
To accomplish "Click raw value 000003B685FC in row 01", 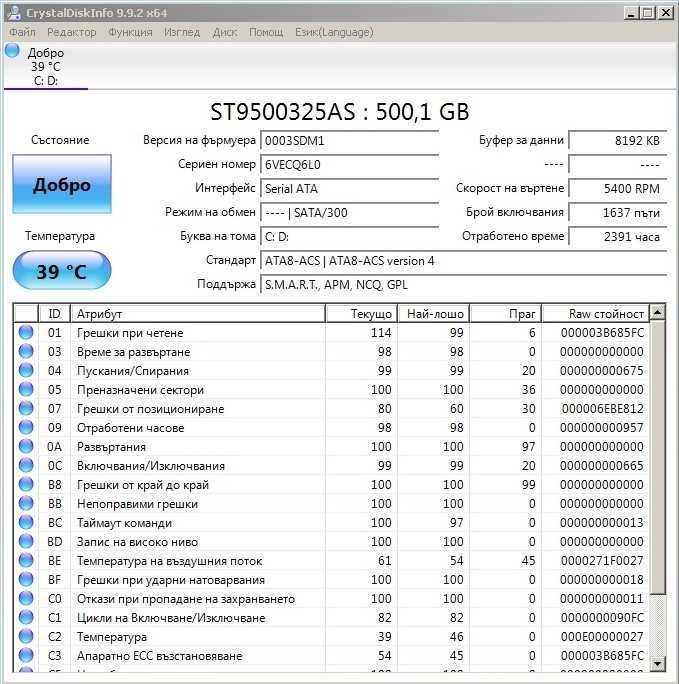I will click(x=602, y=332).
